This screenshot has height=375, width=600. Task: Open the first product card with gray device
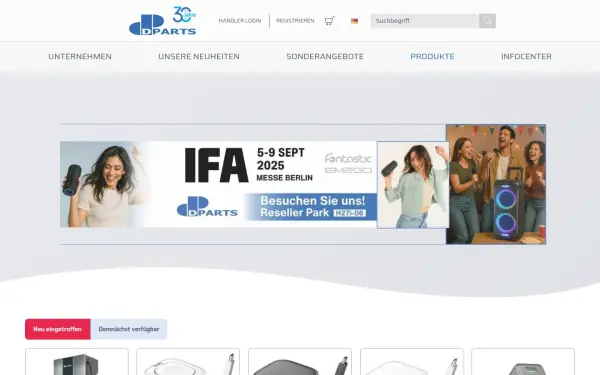point(77,362)
